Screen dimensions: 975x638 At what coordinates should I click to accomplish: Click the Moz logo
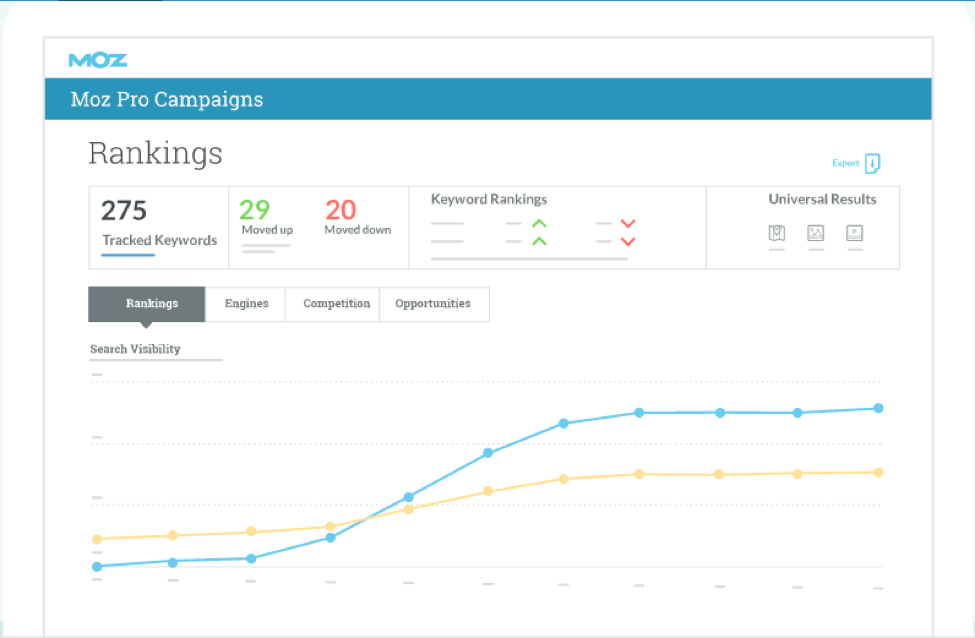pos(96,59)
